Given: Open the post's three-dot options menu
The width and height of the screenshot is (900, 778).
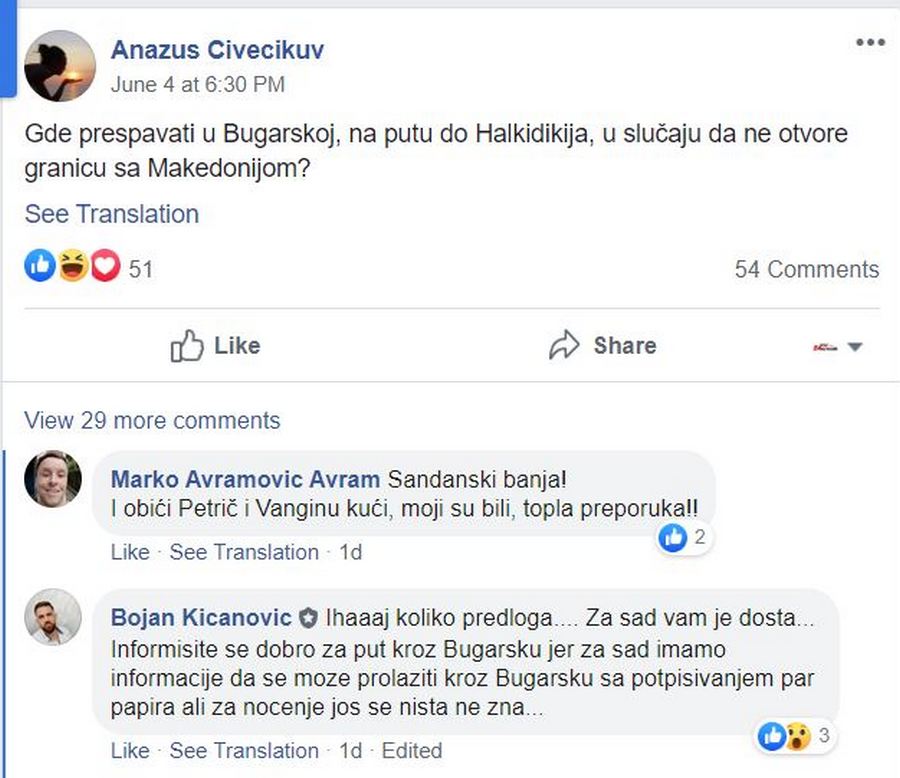Looking at the screenshot, I should pos(870,42).
